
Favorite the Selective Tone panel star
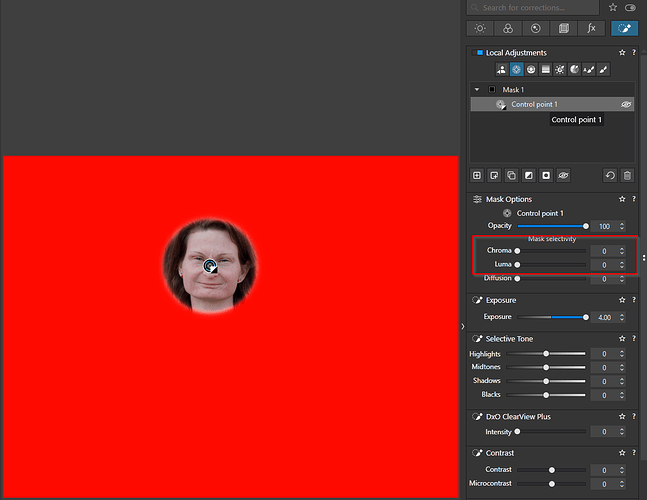pyautogui.click(x=622, y=339)
